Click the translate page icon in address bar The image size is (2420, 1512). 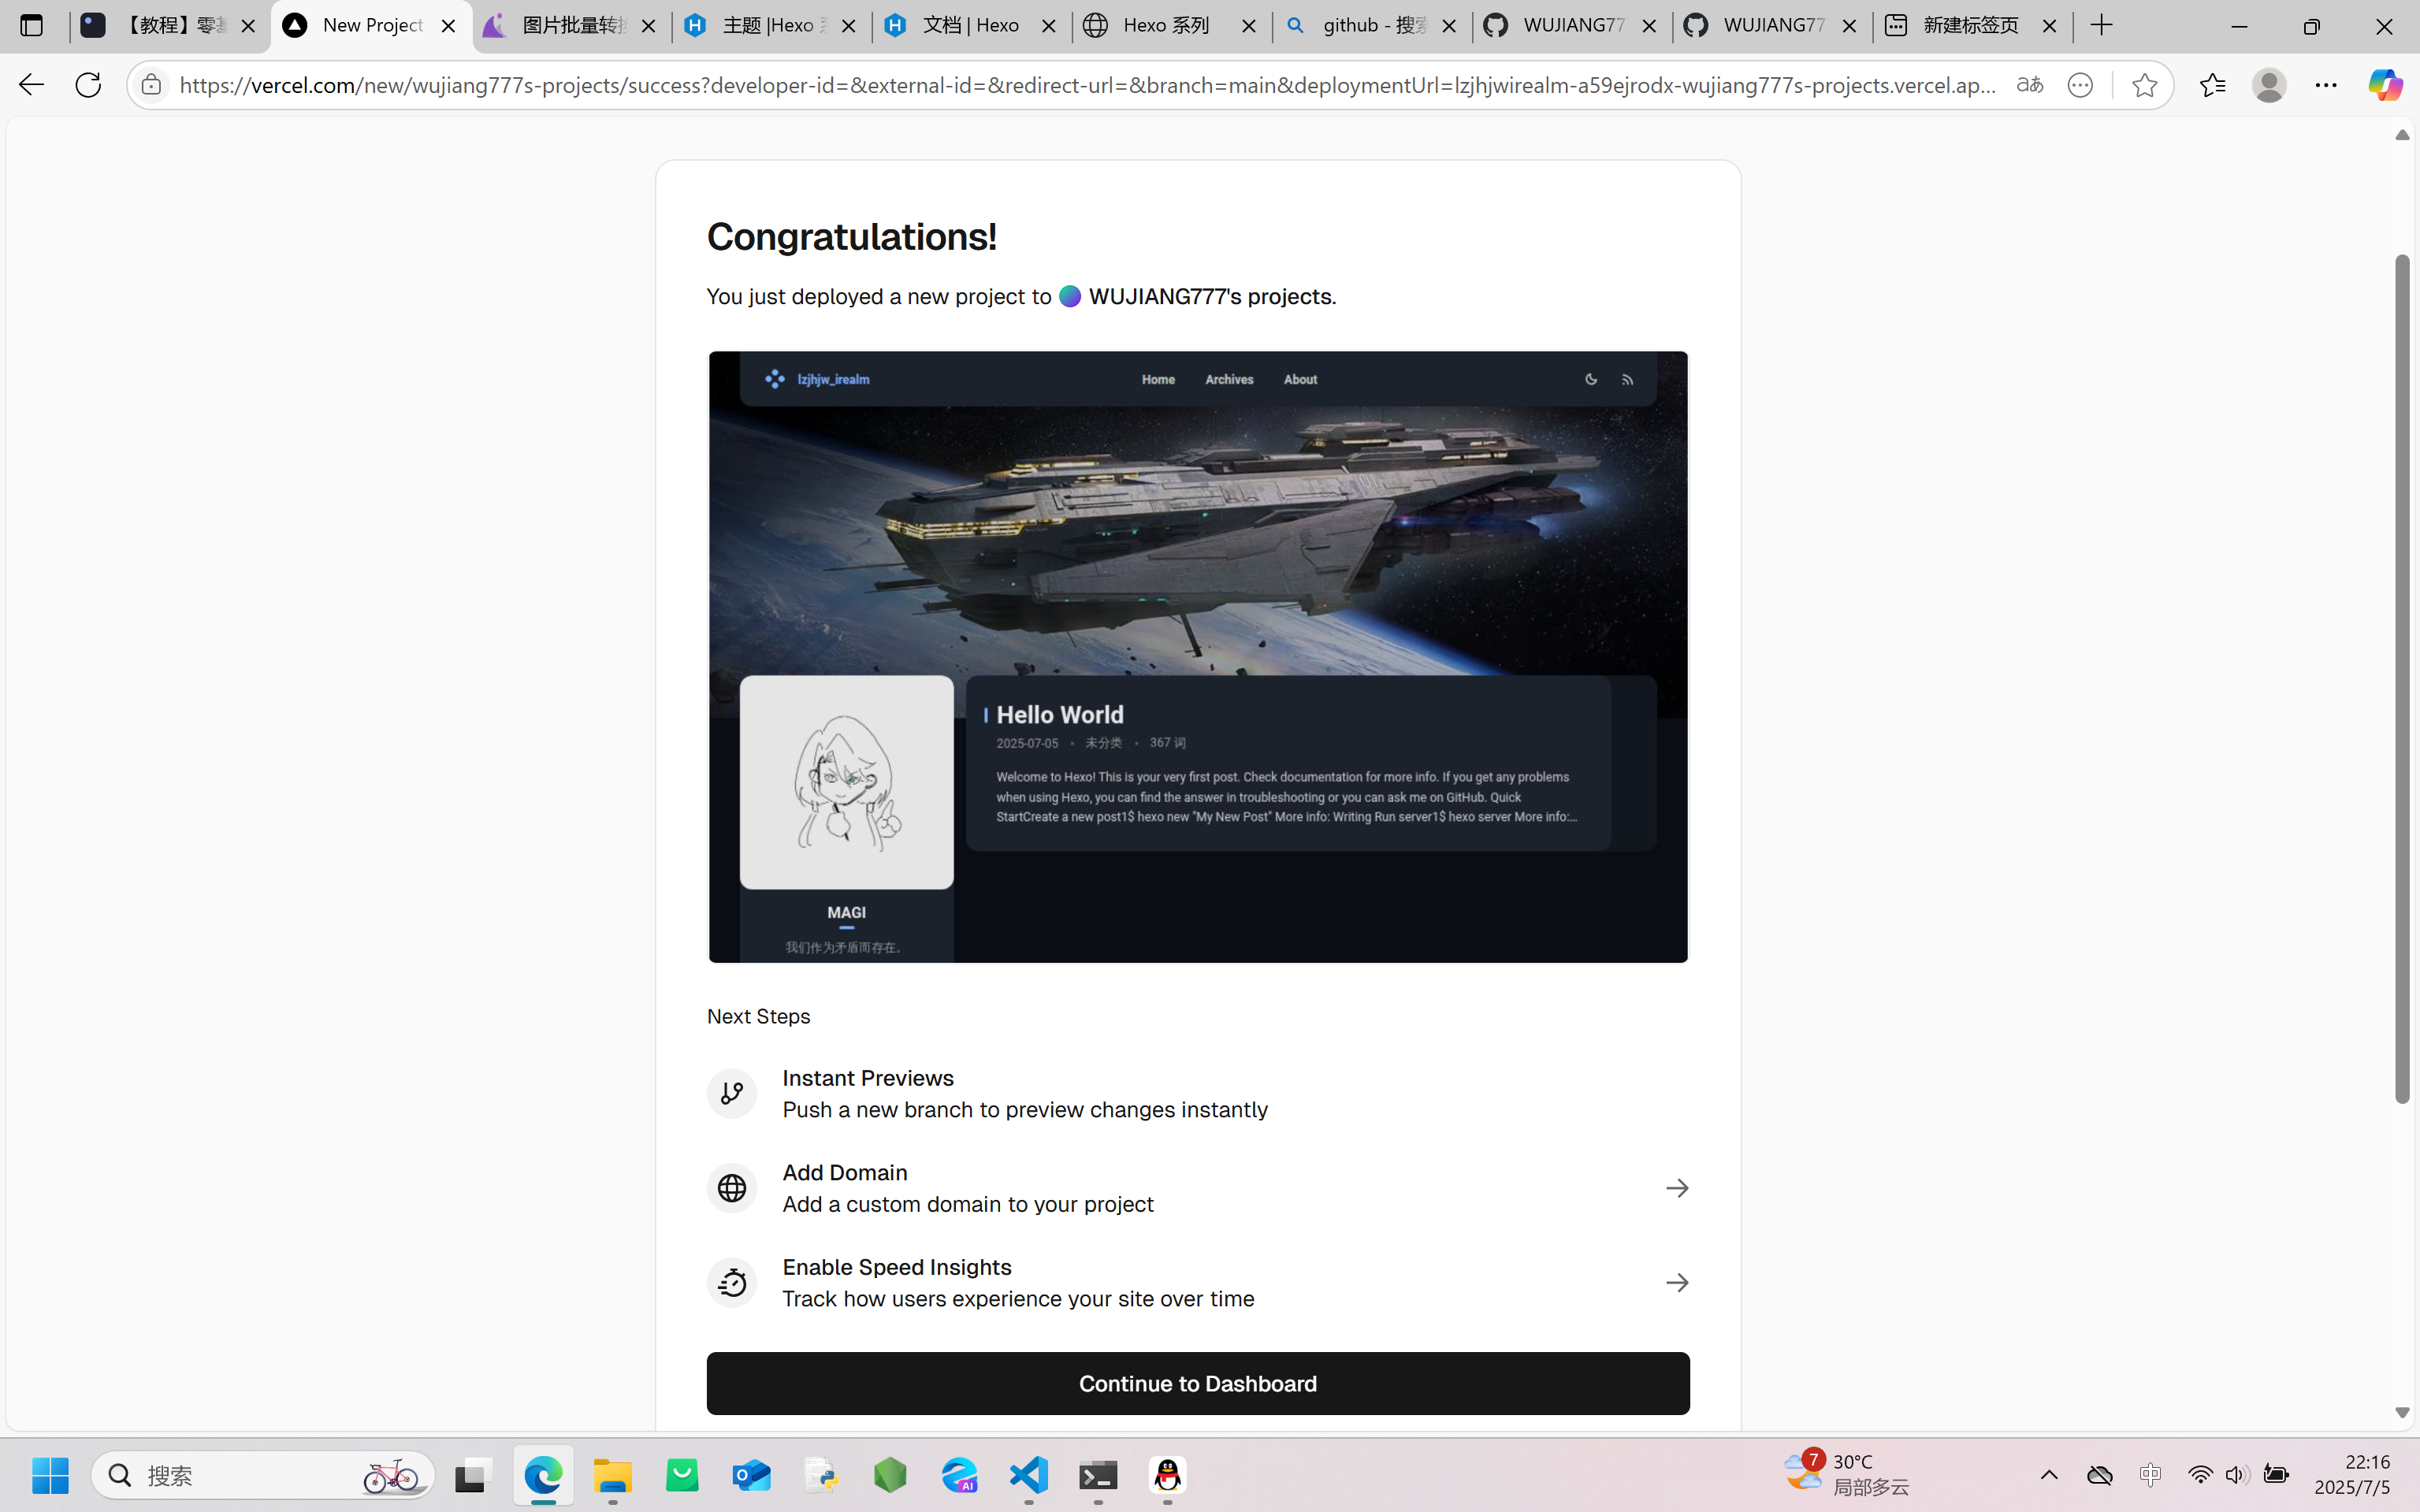point(2029,85)
